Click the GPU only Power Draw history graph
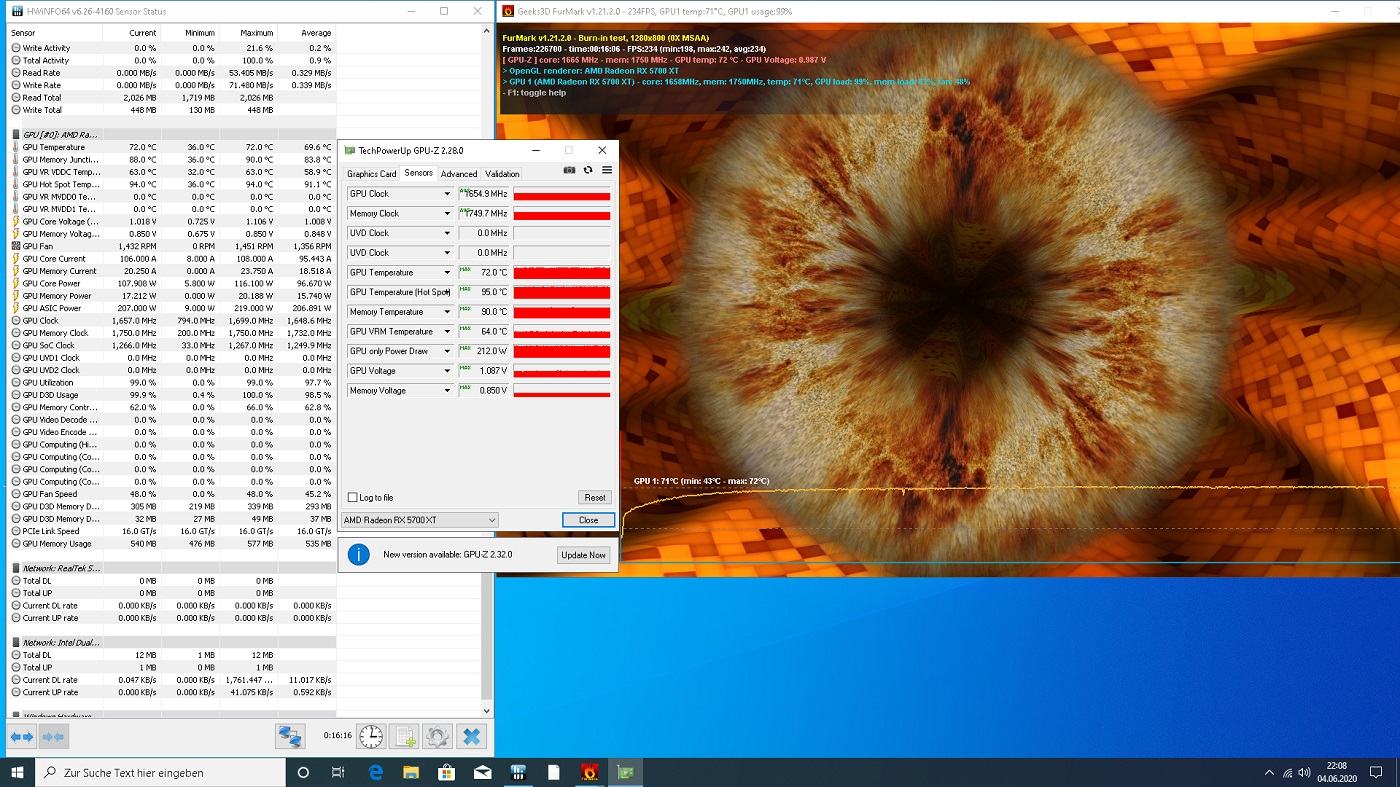Image resolution: width=1400 pixels, height=787 pixels. [561, 351]
